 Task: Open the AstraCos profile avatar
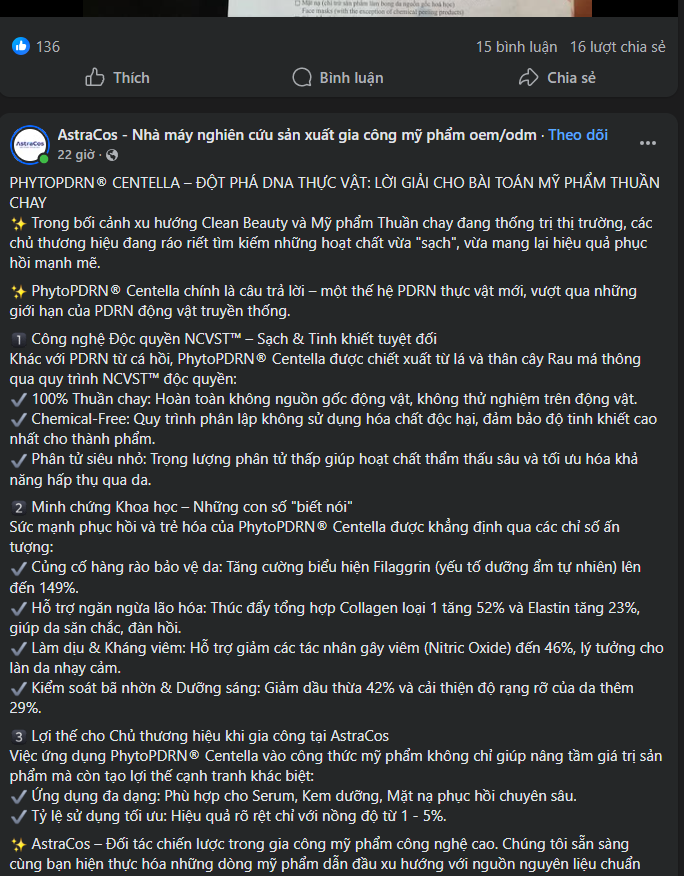pyautogui.click(x=30, y=145)
